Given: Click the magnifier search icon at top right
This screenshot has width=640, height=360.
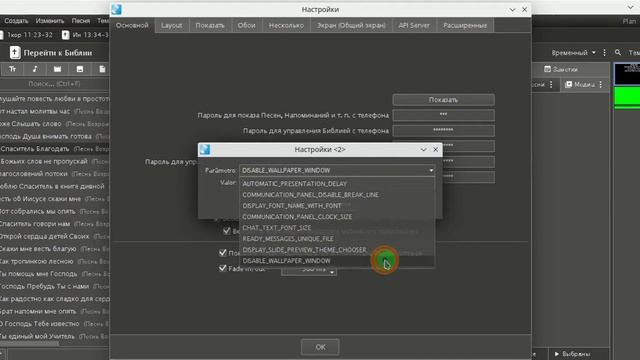Looking at the screenshot, I should (618, 52).
